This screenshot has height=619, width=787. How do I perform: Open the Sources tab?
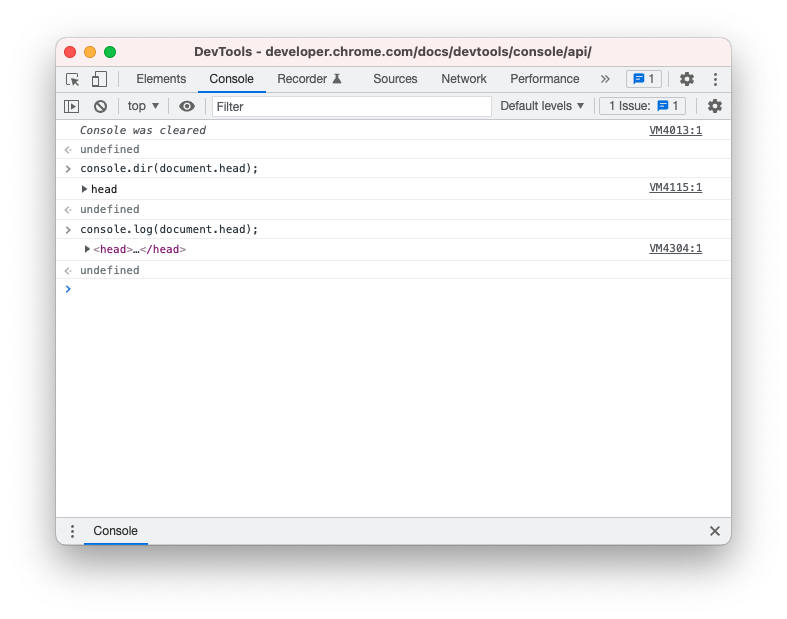tap(395, 79)
